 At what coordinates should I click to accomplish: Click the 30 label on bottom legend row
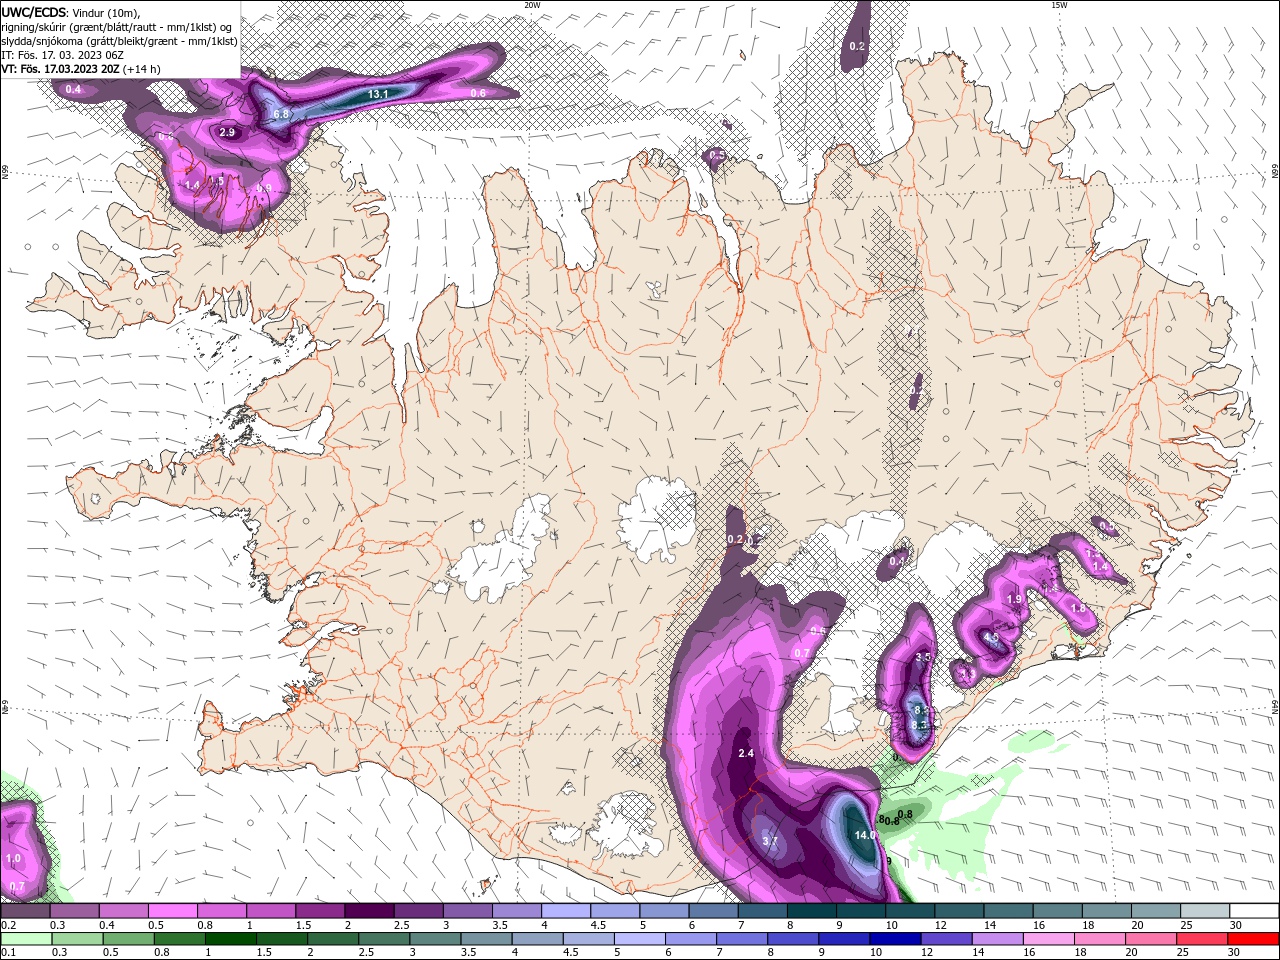tap(1234, 952)
